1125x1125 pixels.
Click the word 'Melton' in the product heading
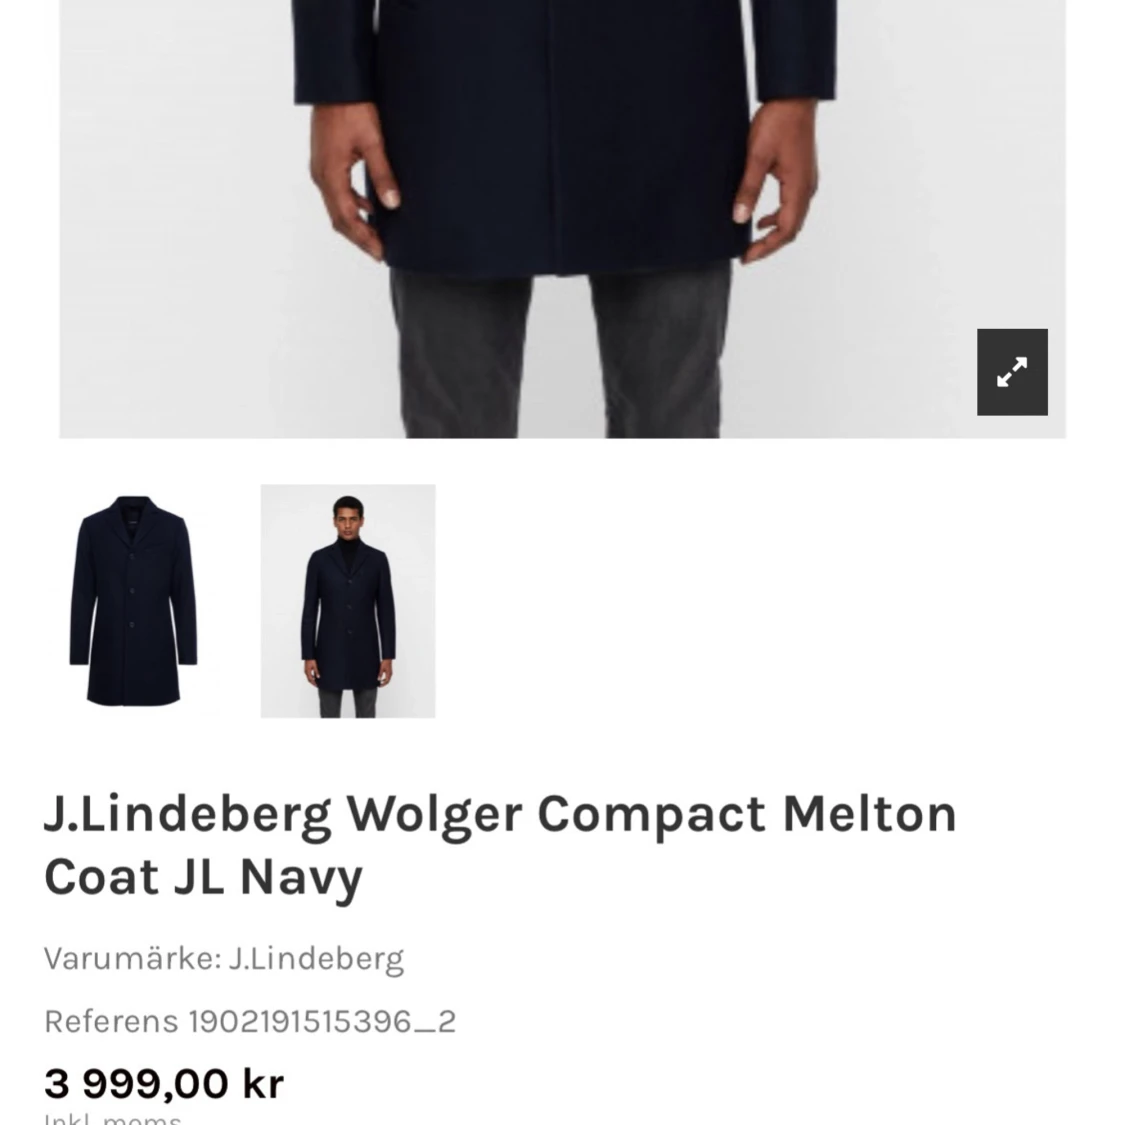pyautogui.click(x=870, y=814)
